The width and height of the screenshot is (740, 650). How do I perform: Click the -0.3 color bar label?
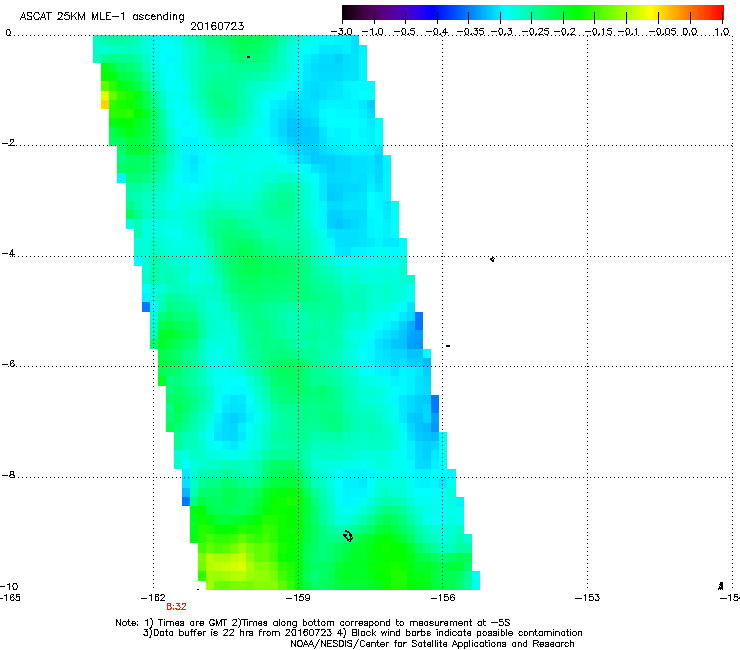(502, 32)
